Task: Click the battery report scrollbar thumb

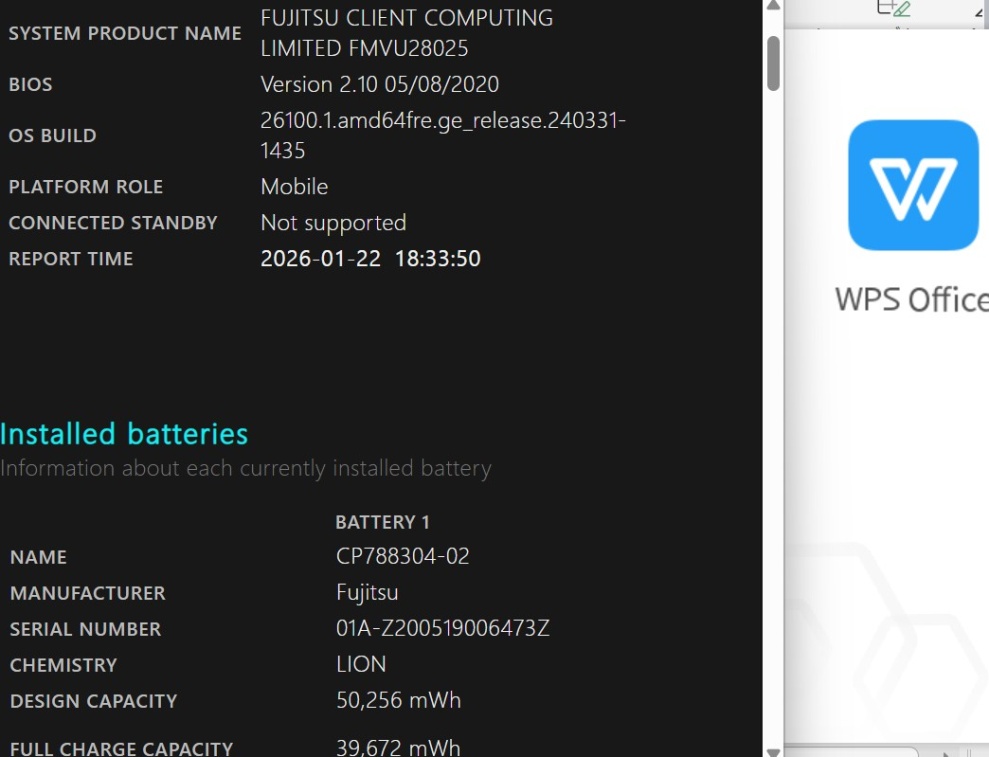Action: tap(773, 64)
